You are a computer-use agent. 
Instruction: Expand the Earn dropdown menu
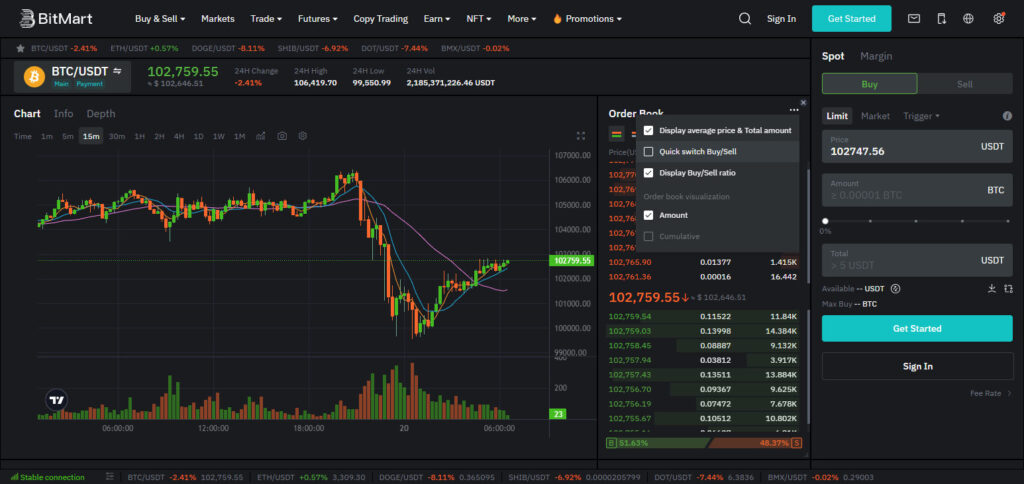pyautogui.click(x=437, y=19)
